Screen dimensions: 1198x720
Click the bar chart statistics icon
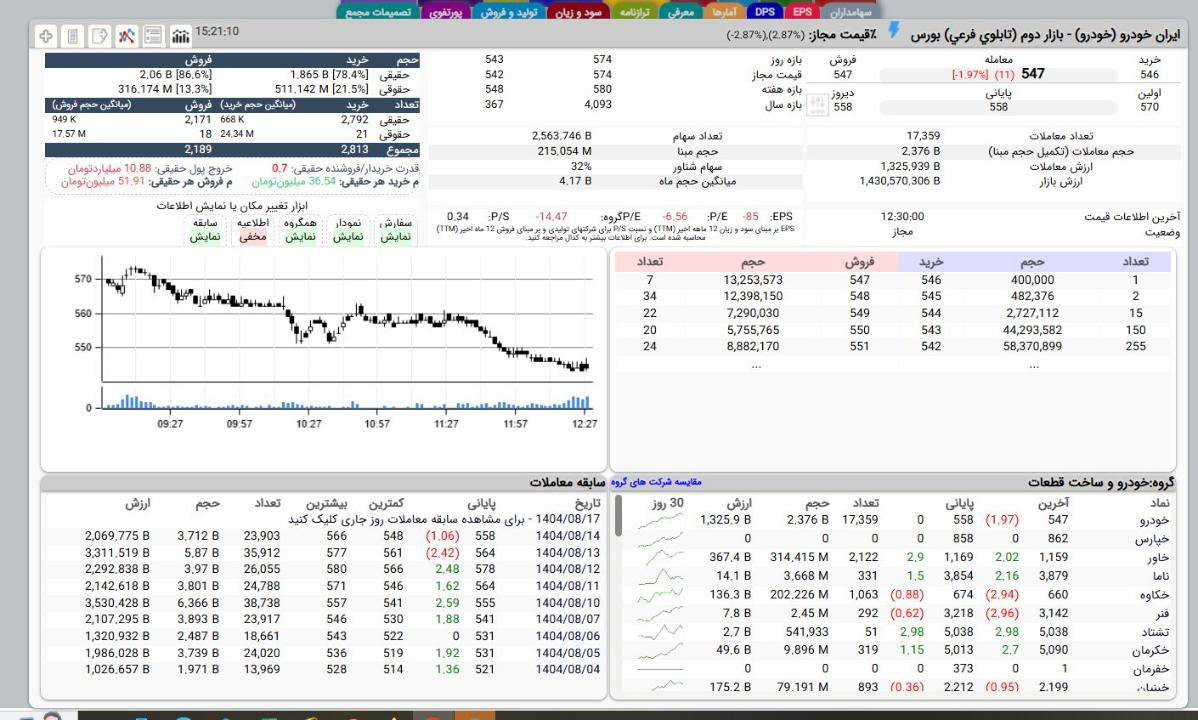(180, 36)
